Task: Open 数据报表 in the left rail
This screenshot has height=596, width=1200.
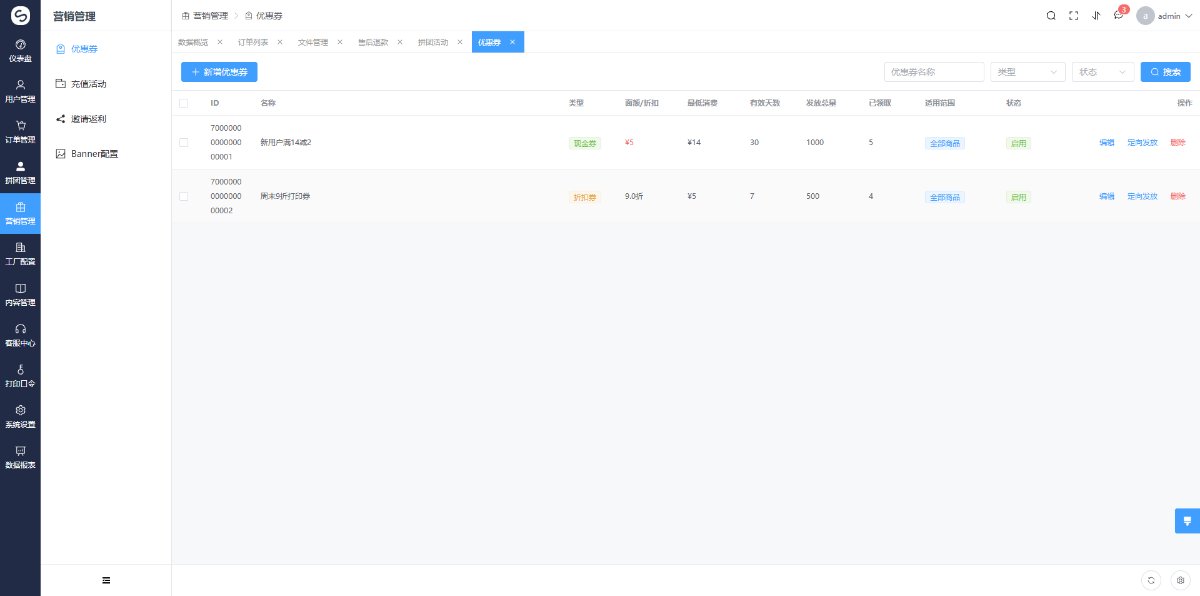Action: pos(20,457)
